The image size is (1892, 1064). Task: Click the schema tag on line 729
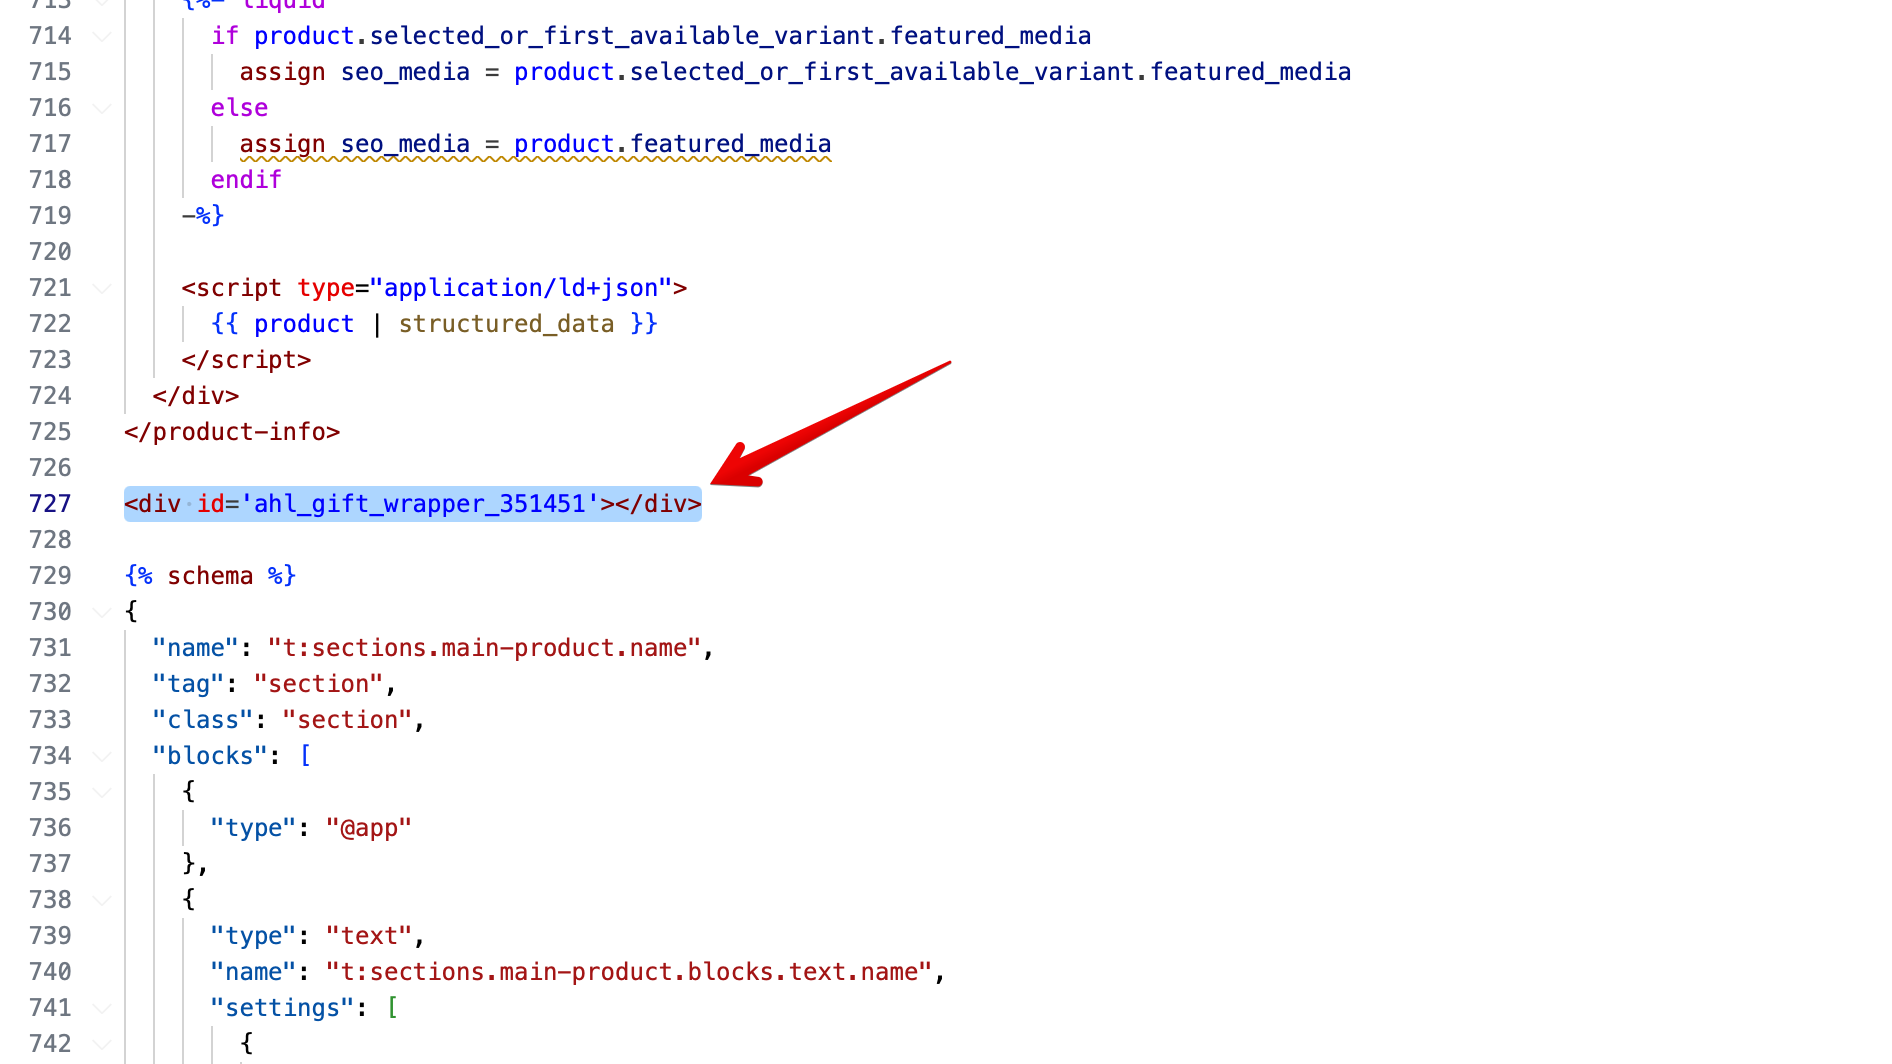210,576
